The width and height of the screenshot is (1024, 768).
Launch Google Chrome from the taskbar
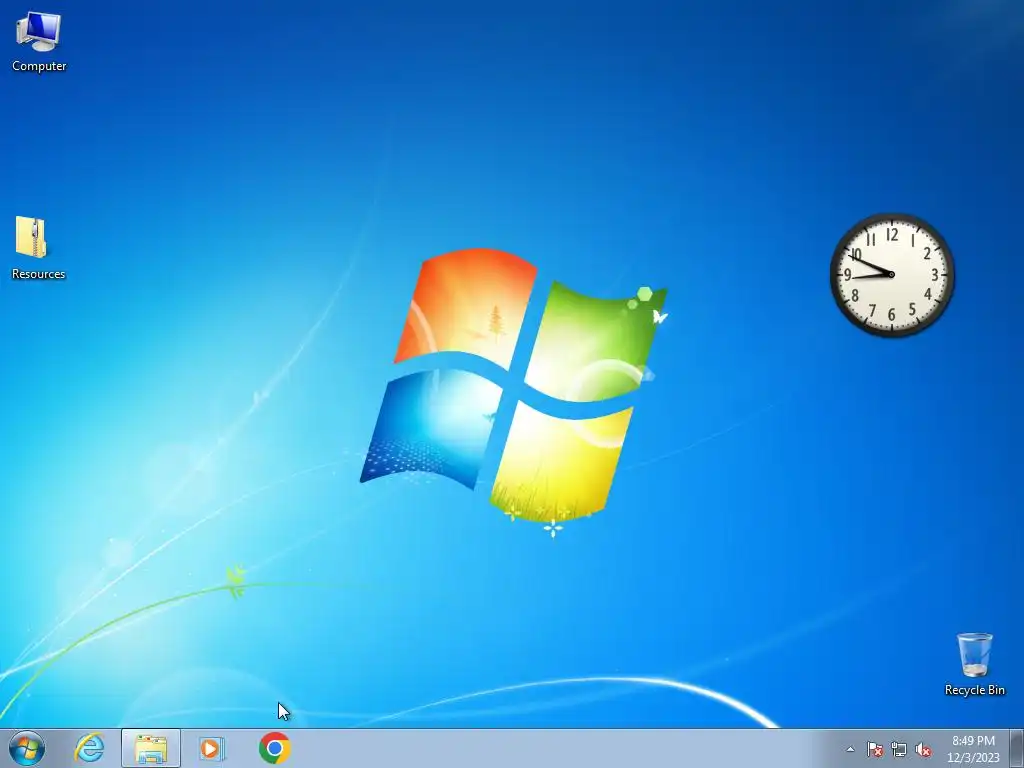(274, 748)
